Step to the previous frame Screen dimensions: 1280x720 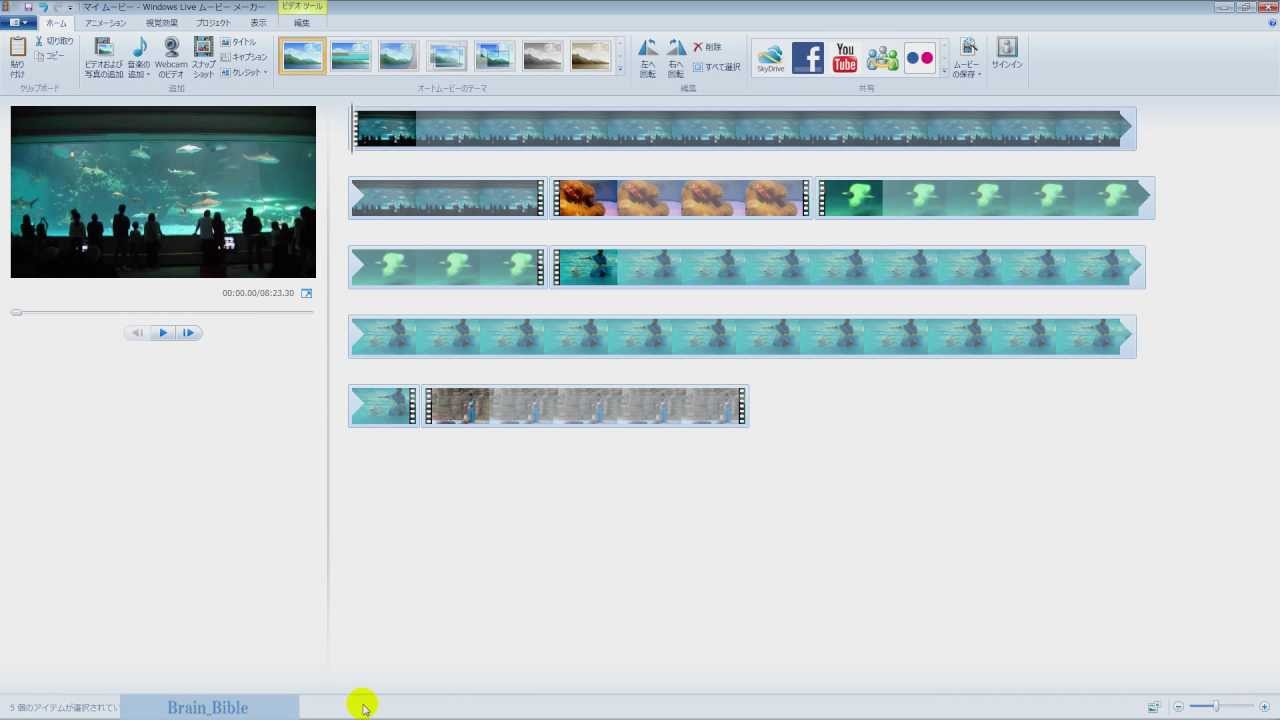138,333
